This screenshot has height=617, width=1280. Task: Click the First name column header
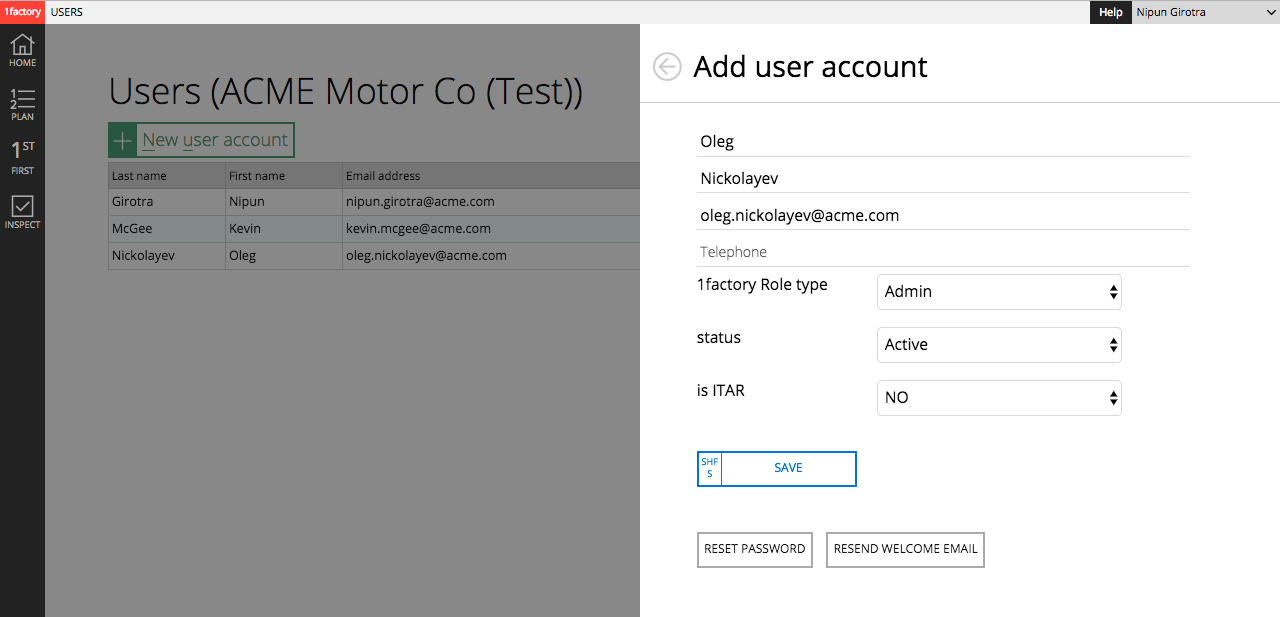(x=284, y=176)
